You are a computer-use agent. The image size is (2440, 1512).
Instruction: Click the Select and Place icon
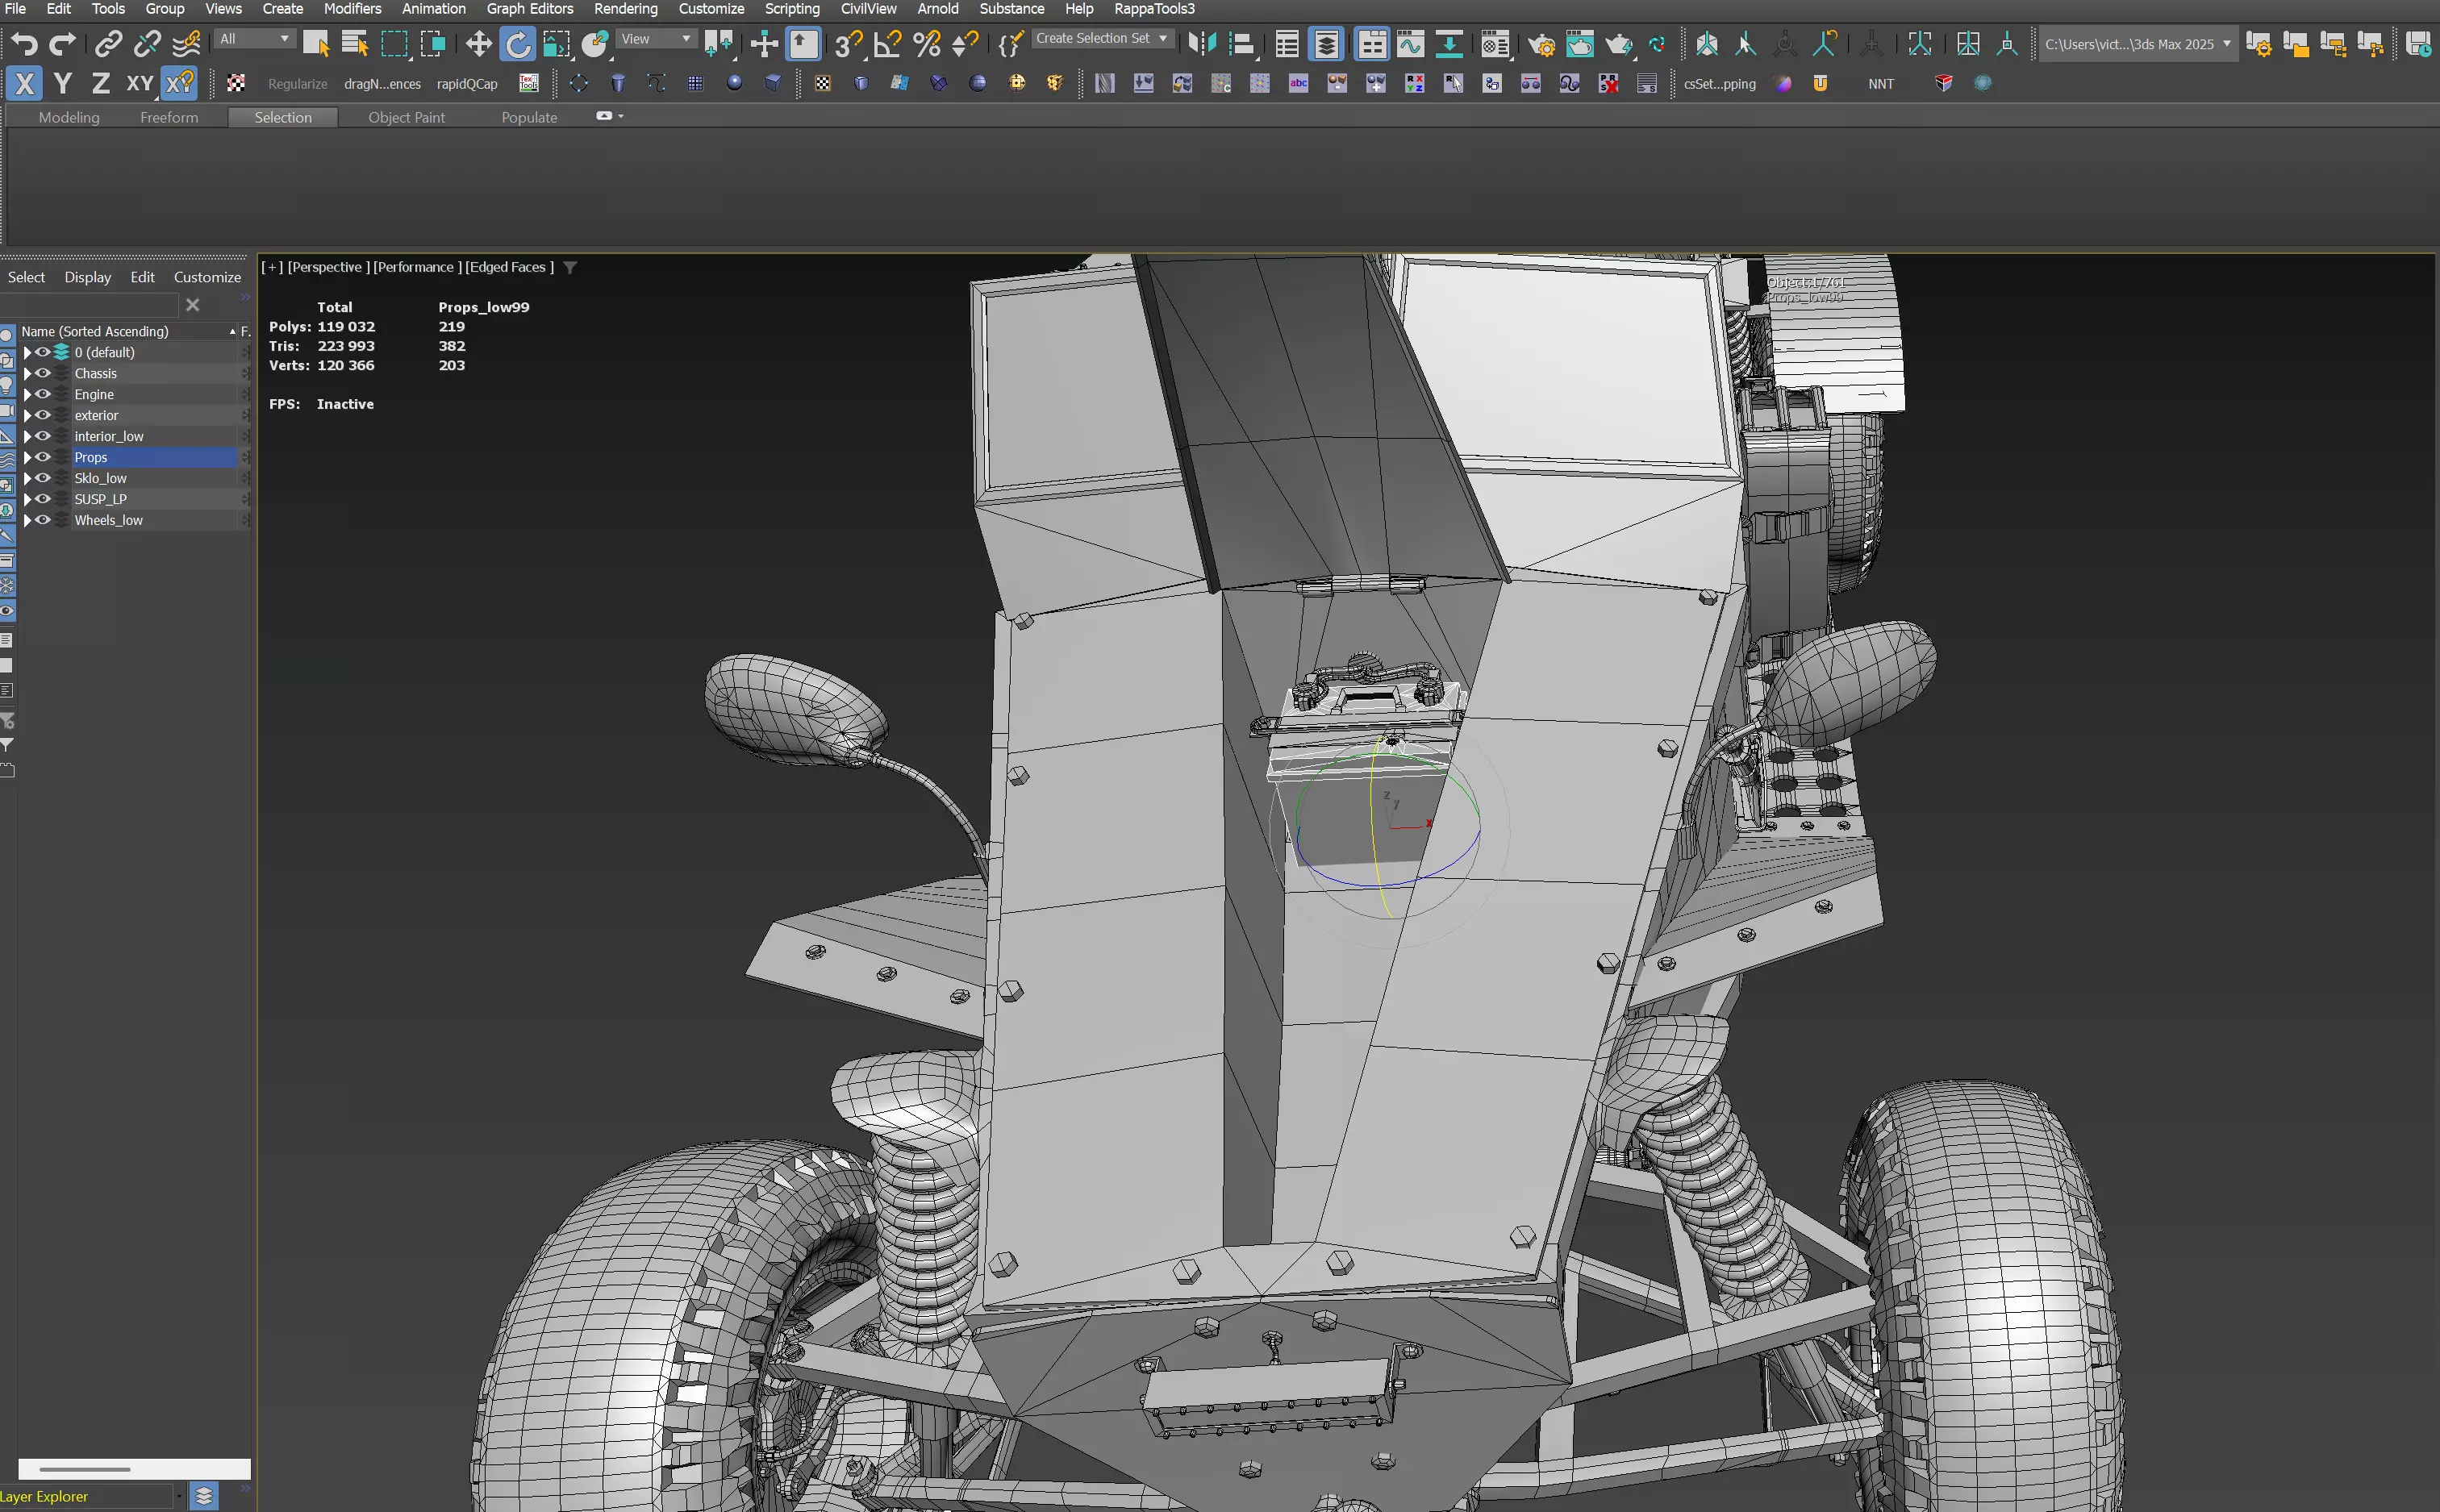[x=595, y=44]
